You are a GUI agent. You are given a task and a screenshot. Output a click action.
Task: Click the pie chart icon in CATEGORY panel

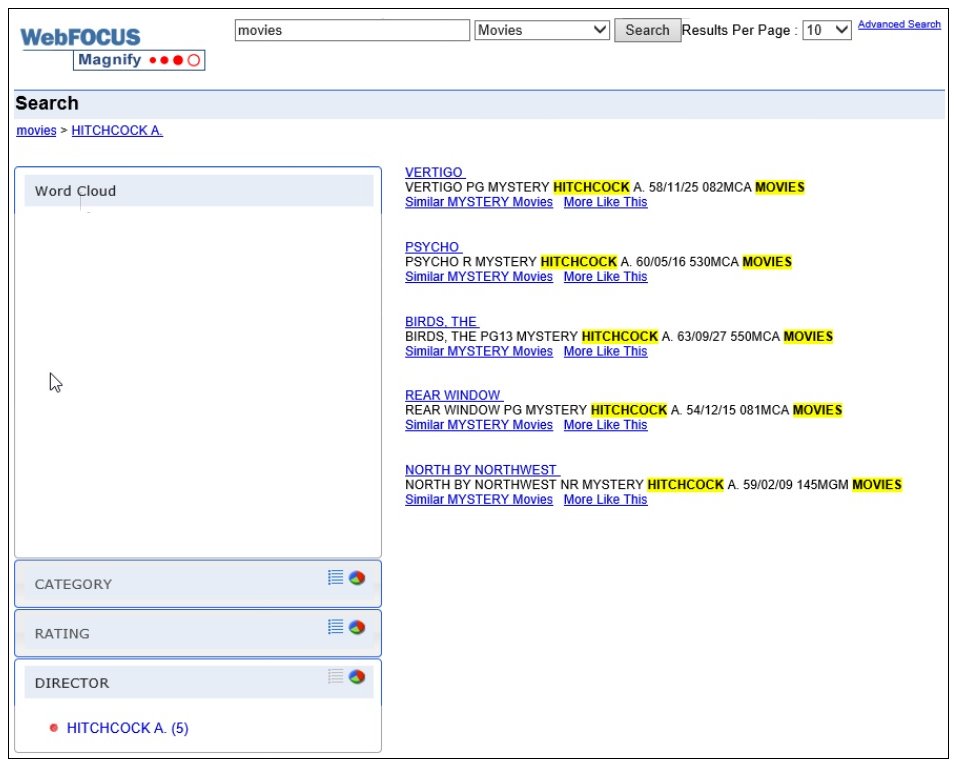pos(357,577)
